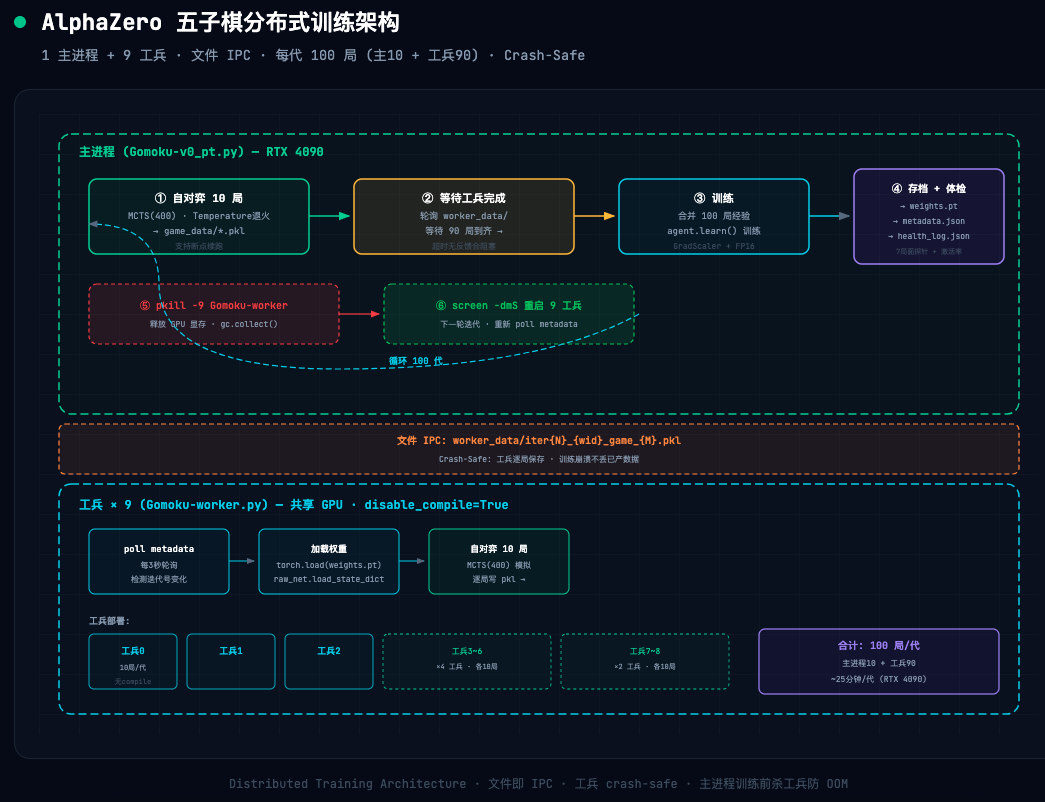Click the green "⑥ screen -dmS 重启 9 工兵" title
Viewport: 1045px width, 802px height.
(509, 305)
